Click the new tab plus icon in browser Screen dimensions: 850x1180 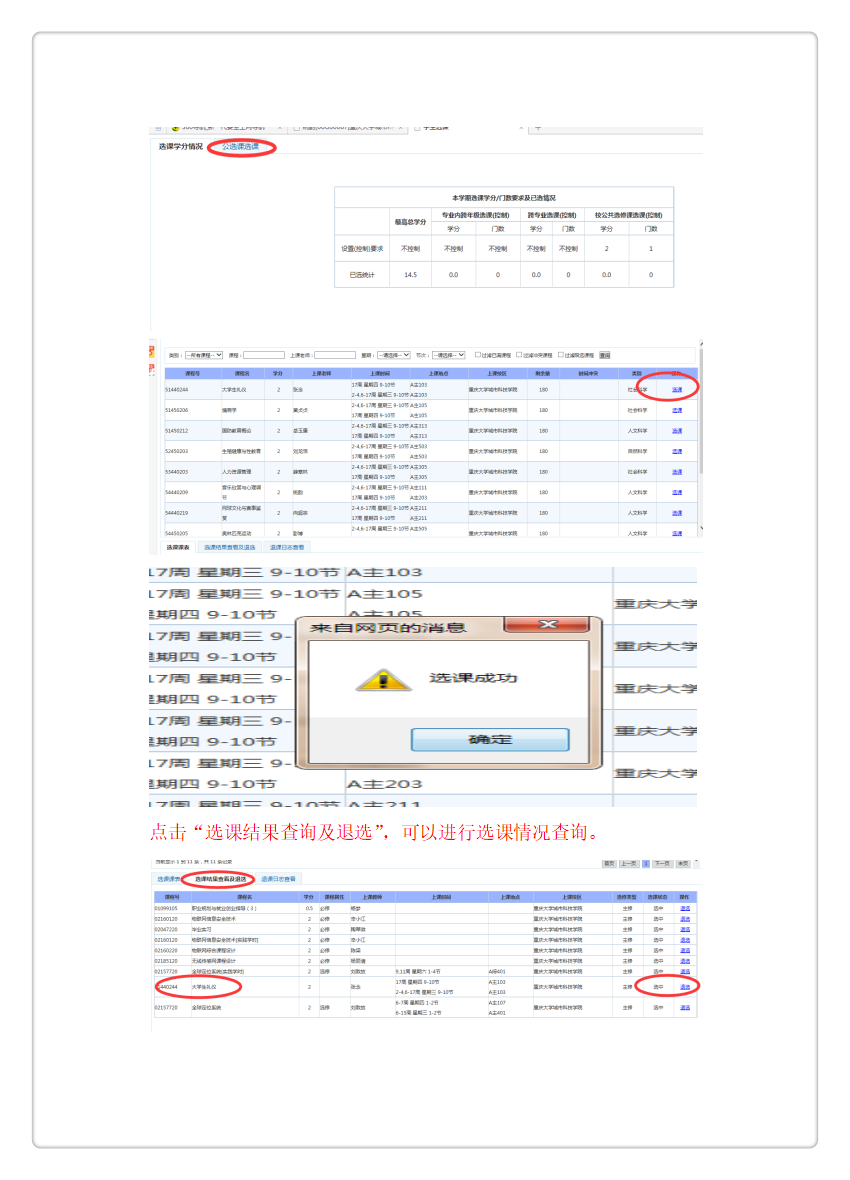[537, 128]
